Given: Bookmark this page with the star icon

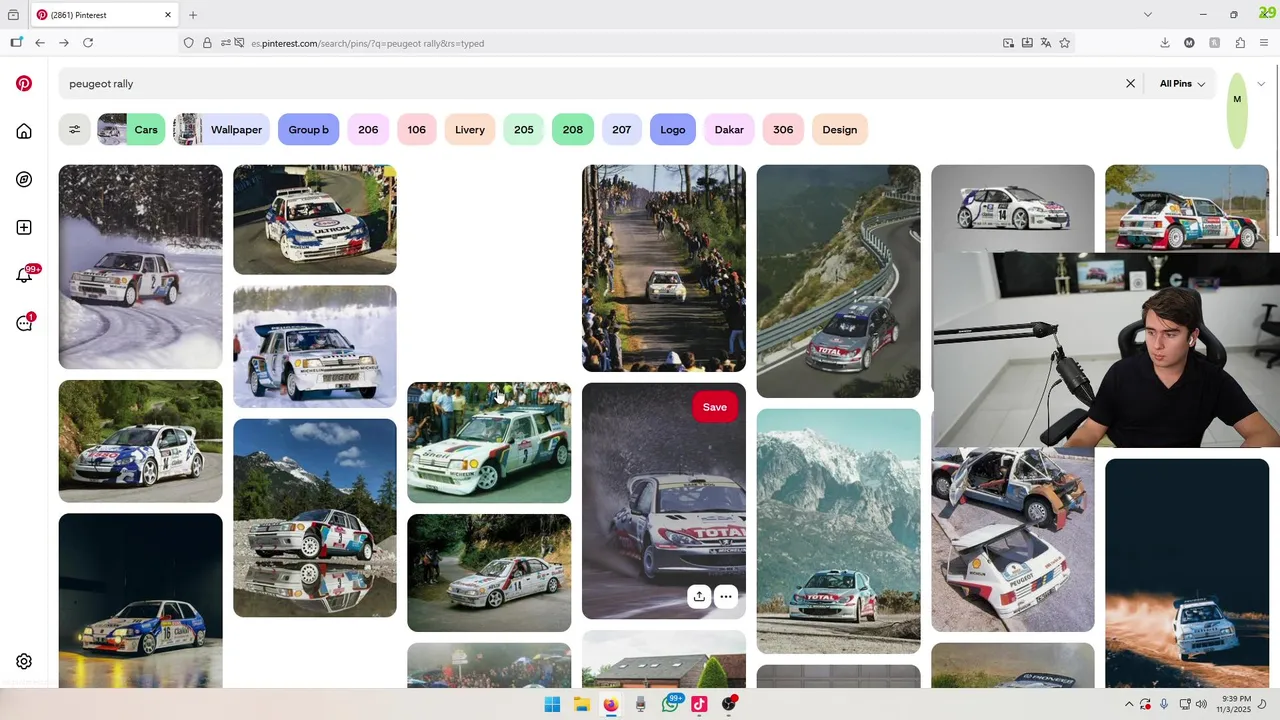Looking at the screenshot, I should [1065, 43].
